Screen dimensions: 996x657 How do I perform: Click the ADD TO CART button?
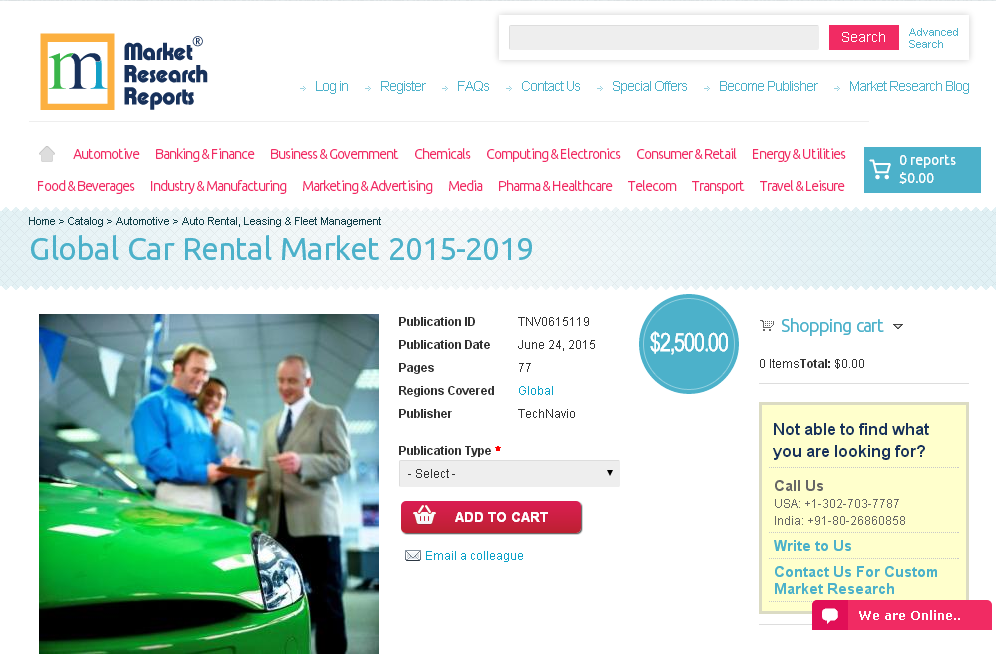pyautogui.click(x=491, y=517)
